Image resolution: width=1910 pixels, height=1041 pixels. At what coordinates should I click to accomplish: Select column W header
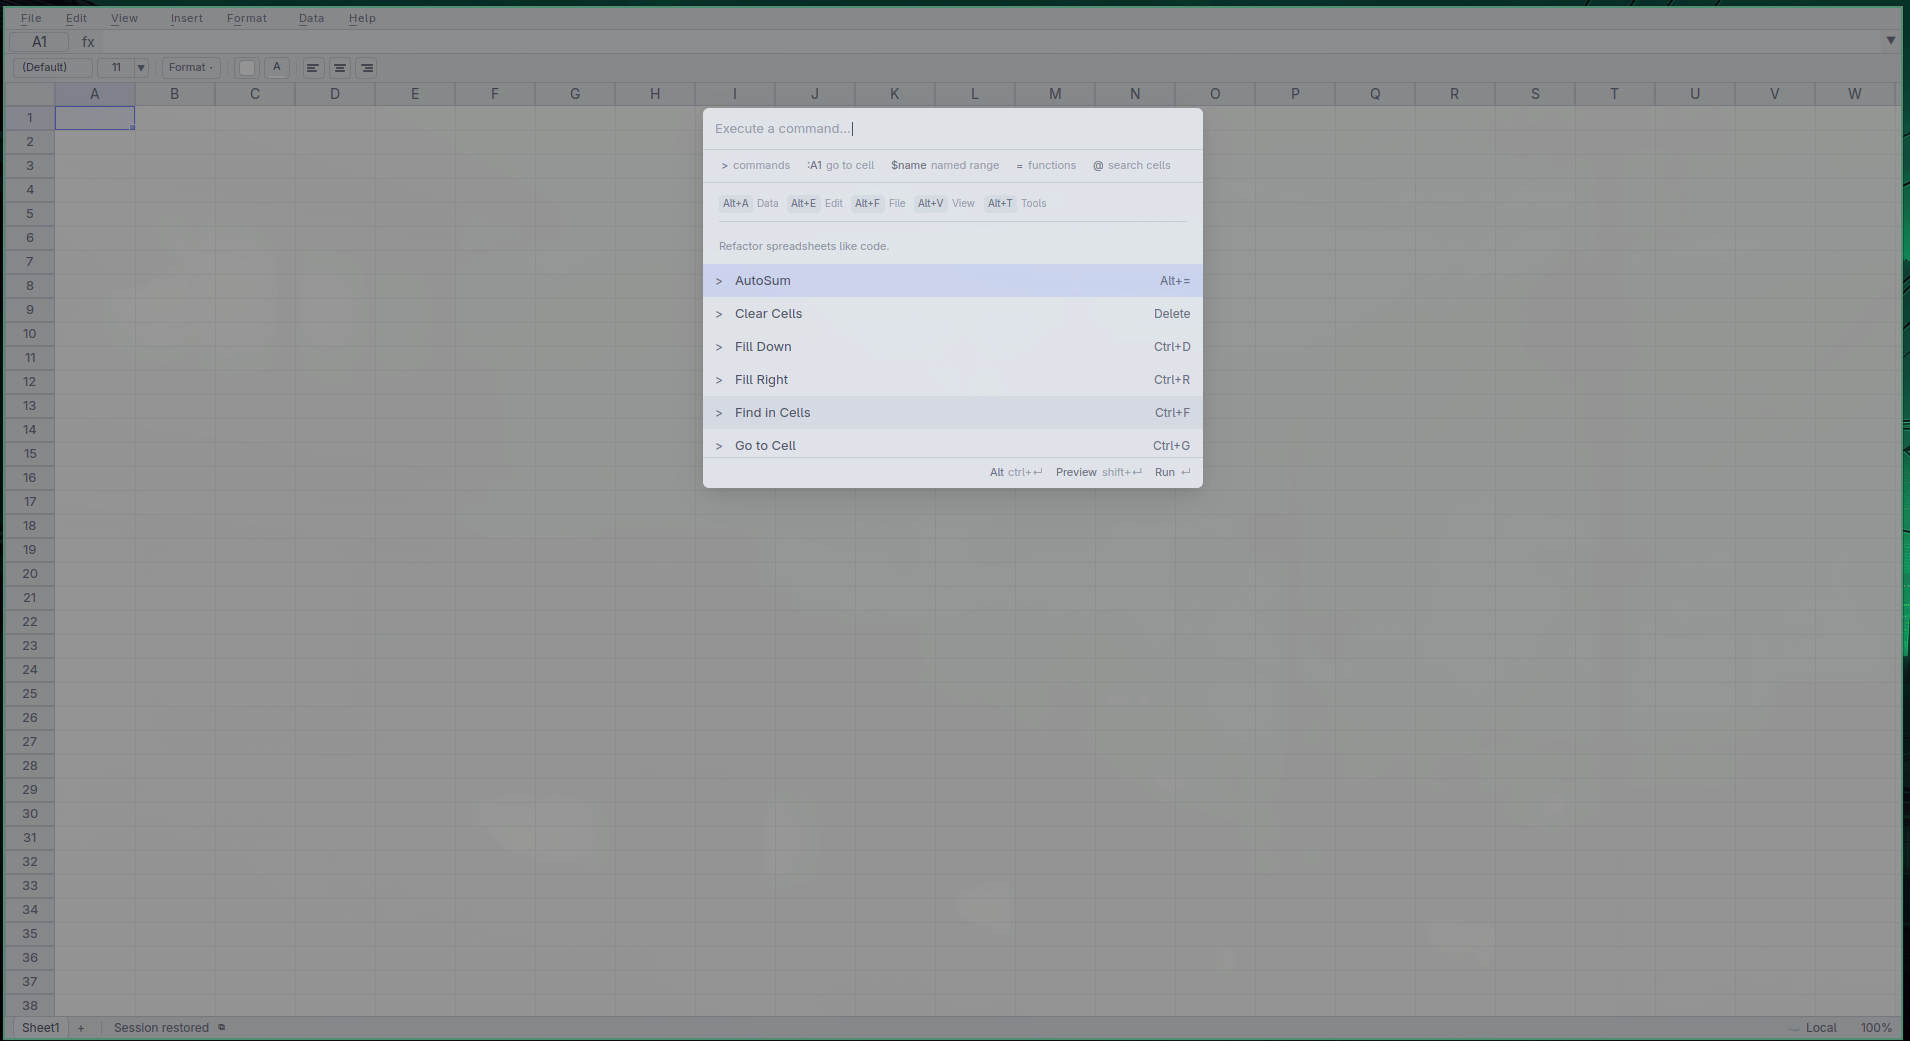point(1855,94)
